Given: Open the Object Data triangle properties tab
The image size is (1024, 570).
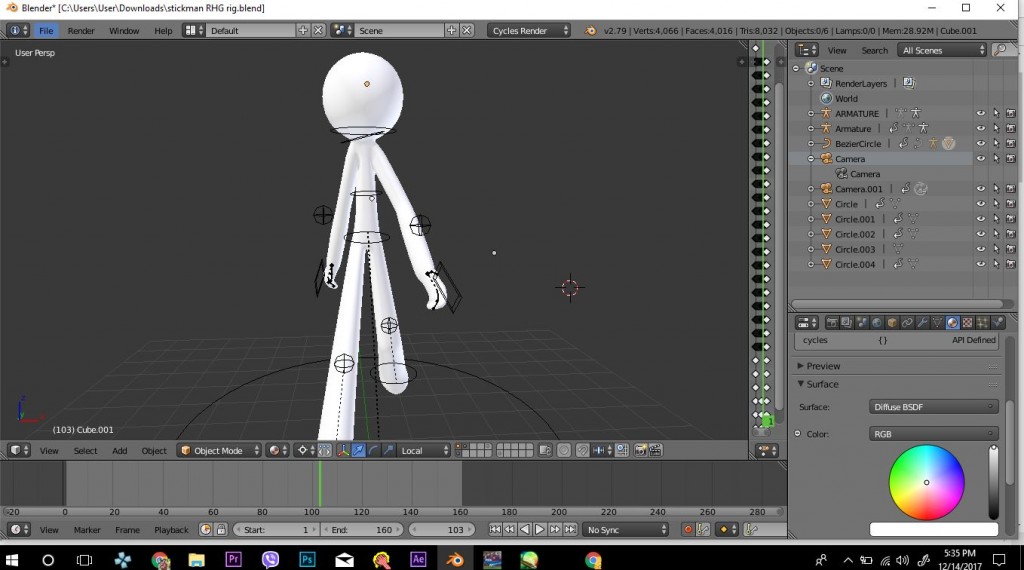Looking at the screenshot, I should click(937, 323).
